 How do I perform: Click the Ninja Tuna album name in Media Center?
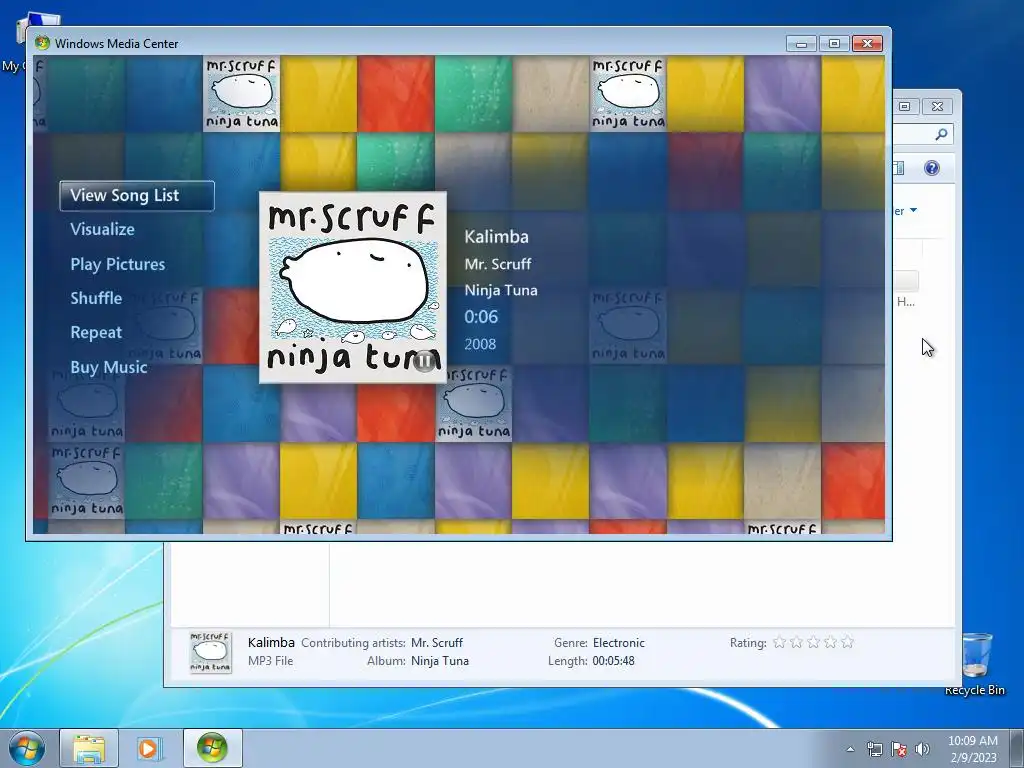click(x=501, y=290)
